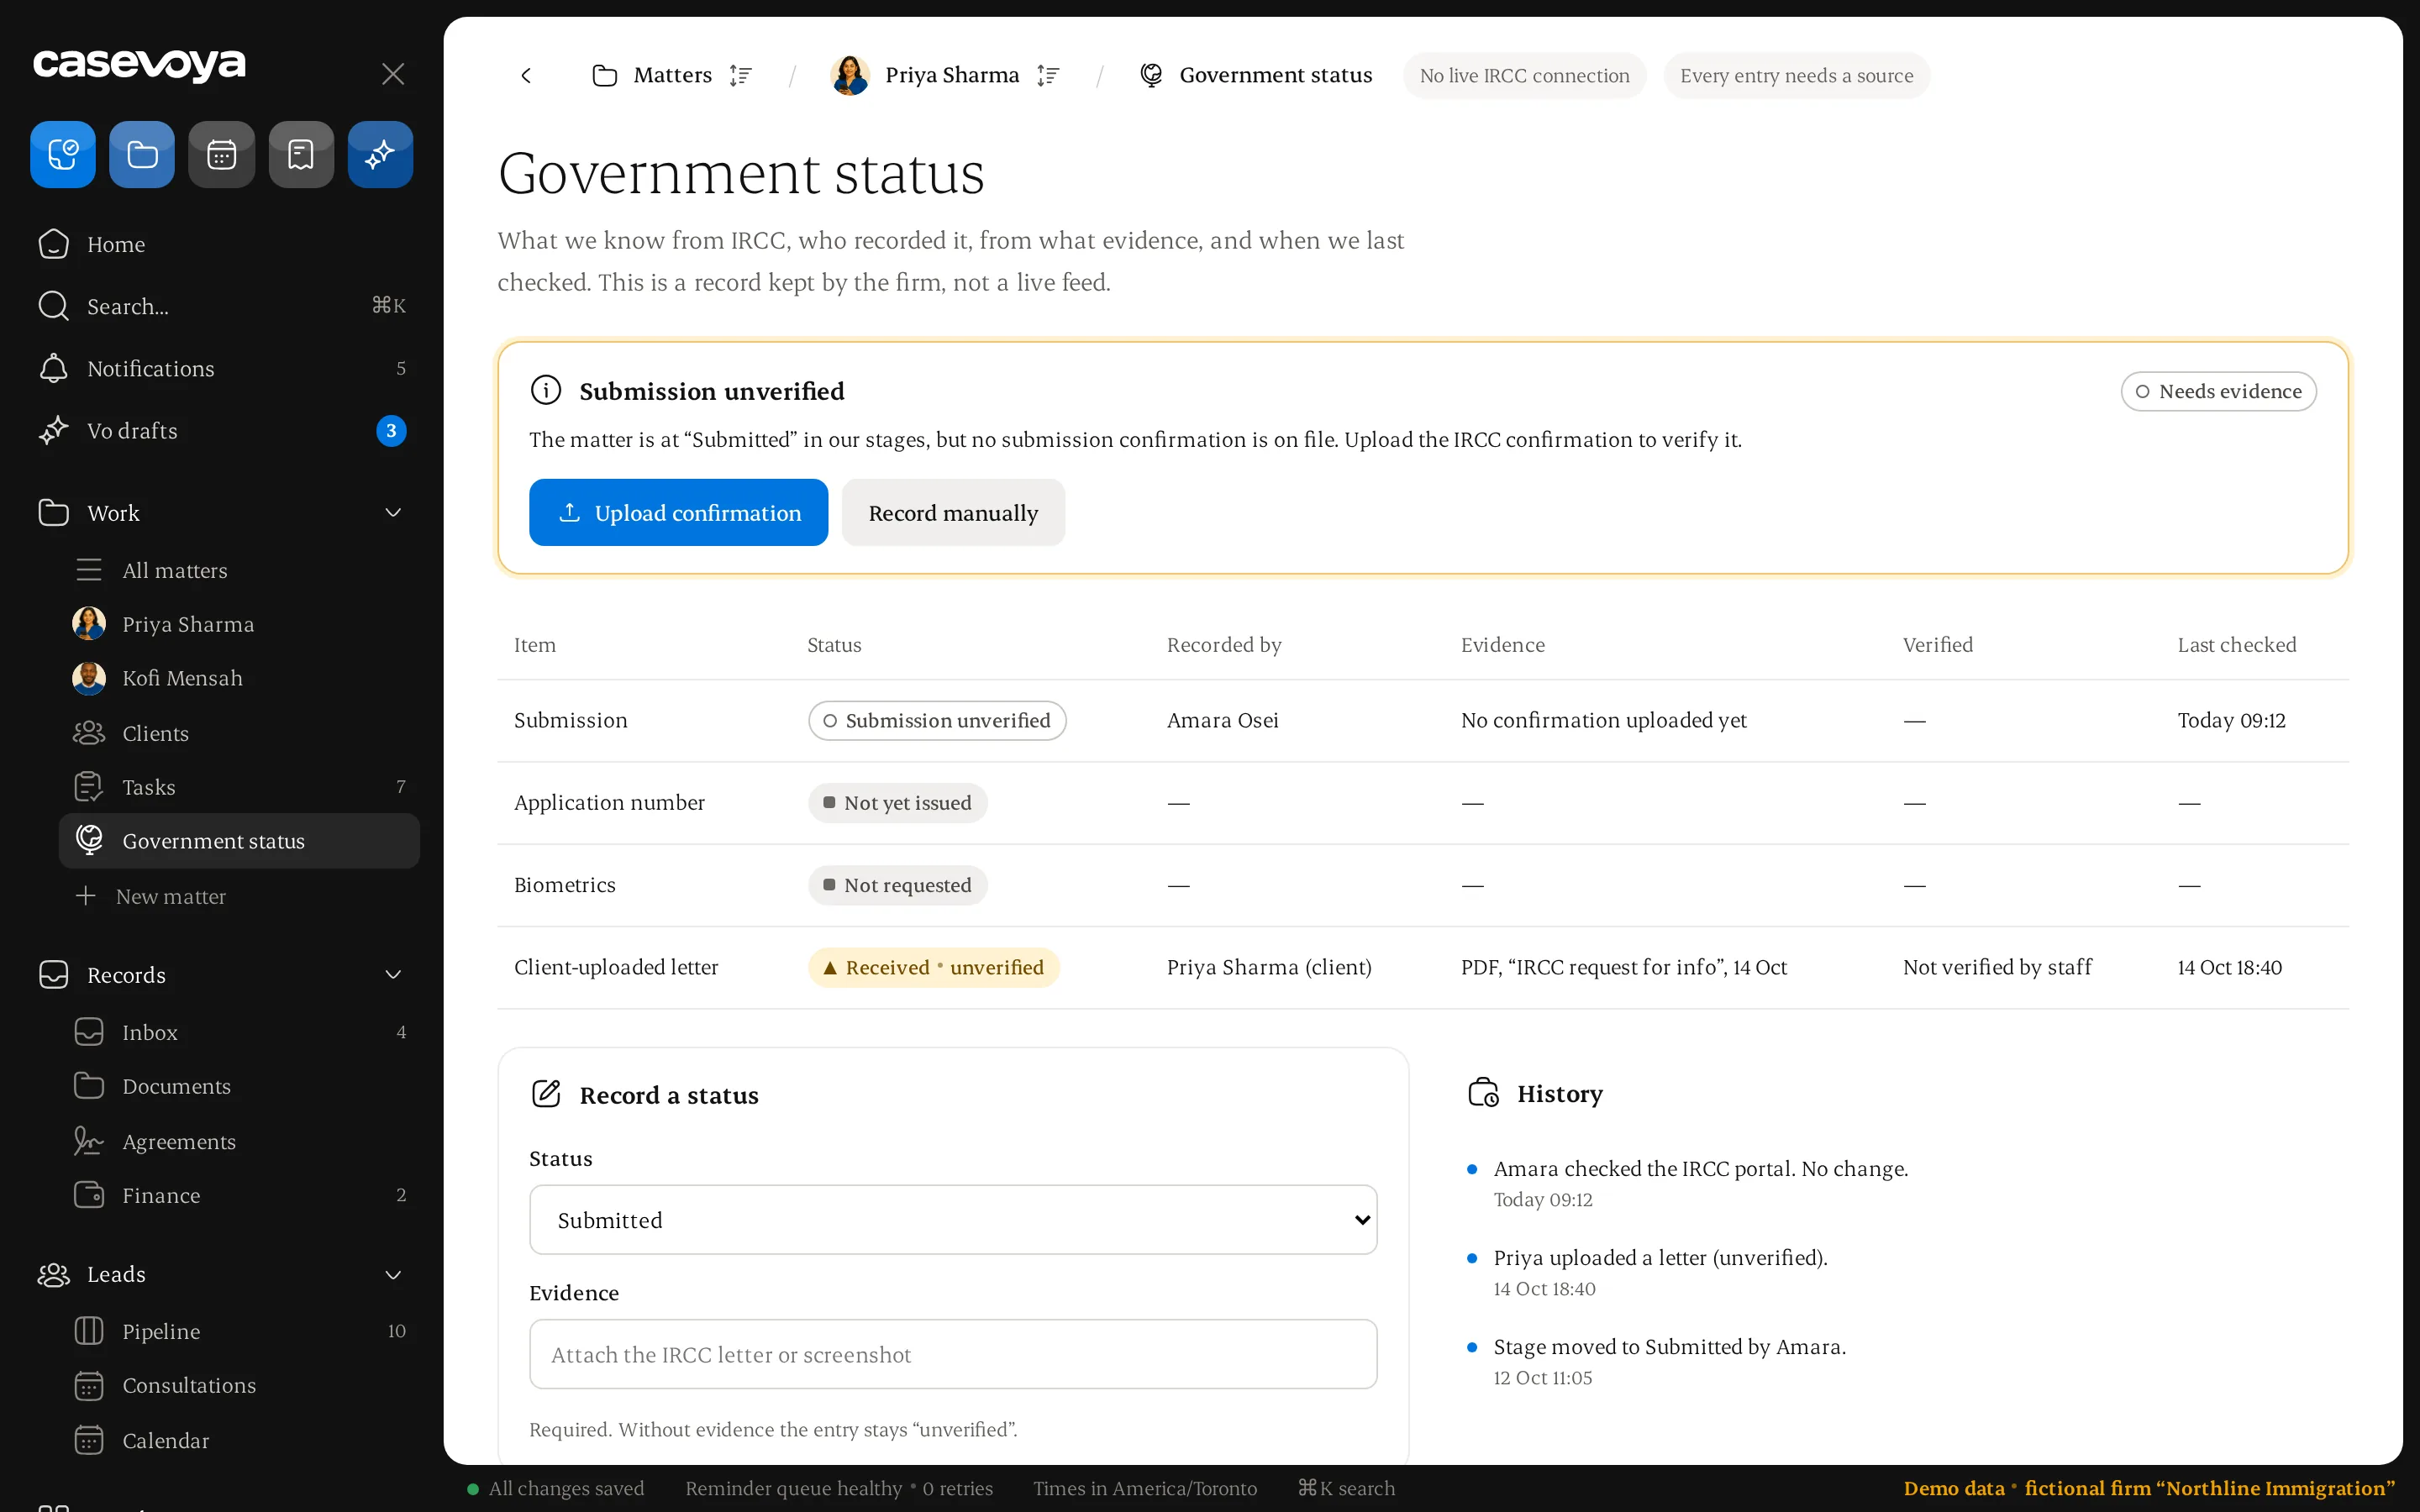
Task: Click the receipt icon in top launcher
Action: tap(301, 155)
